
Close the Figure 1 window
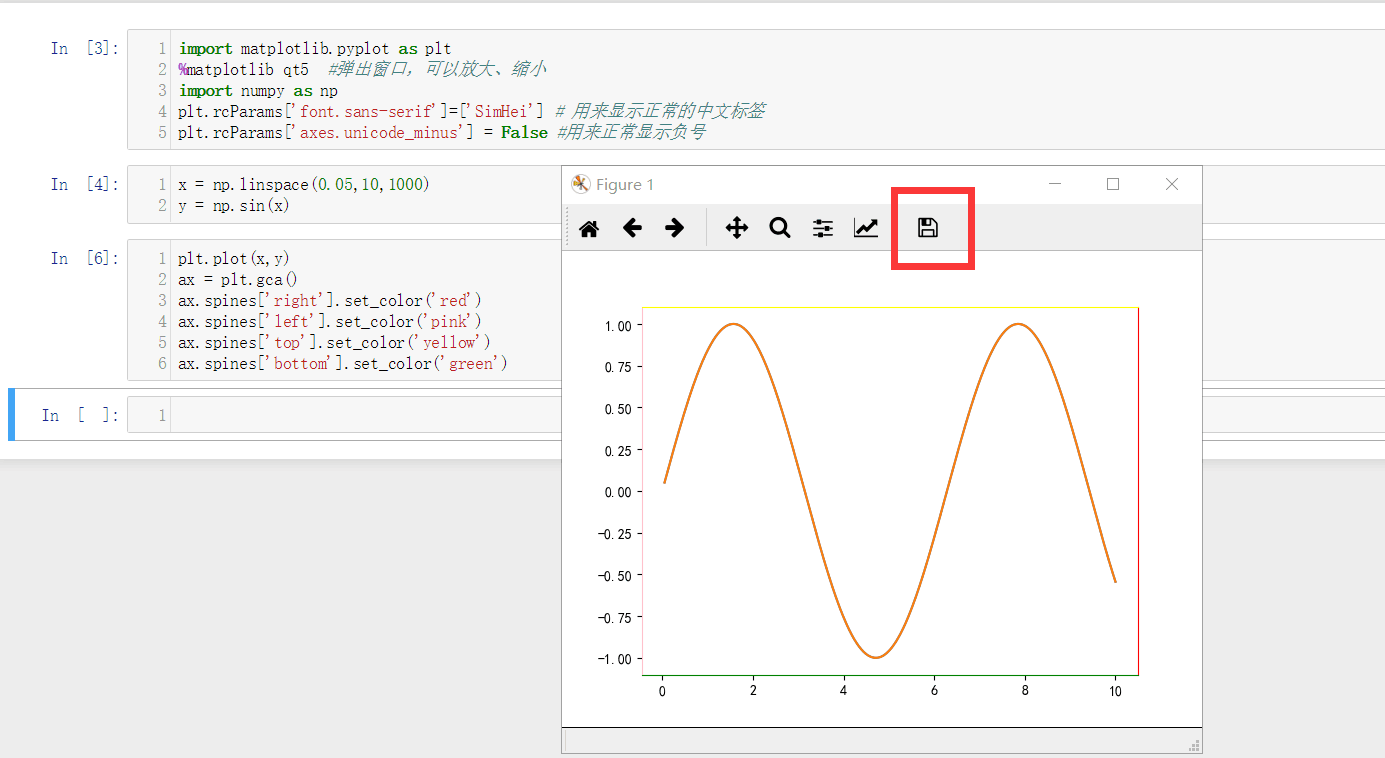tap(1172, 184)
